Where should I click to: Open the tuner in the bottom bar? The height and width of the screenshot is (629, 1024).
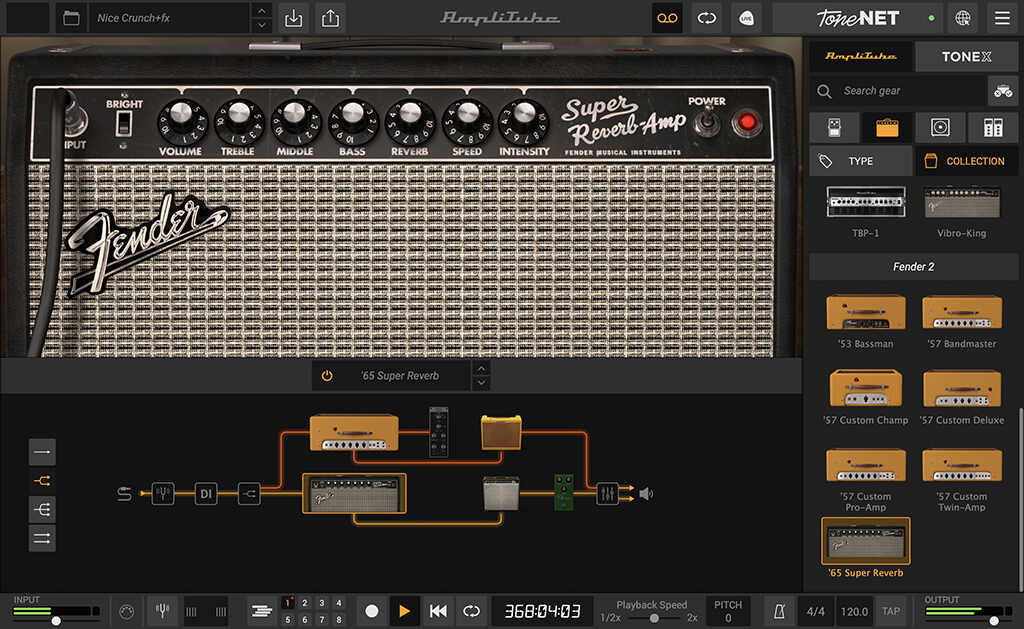[163, 610]
